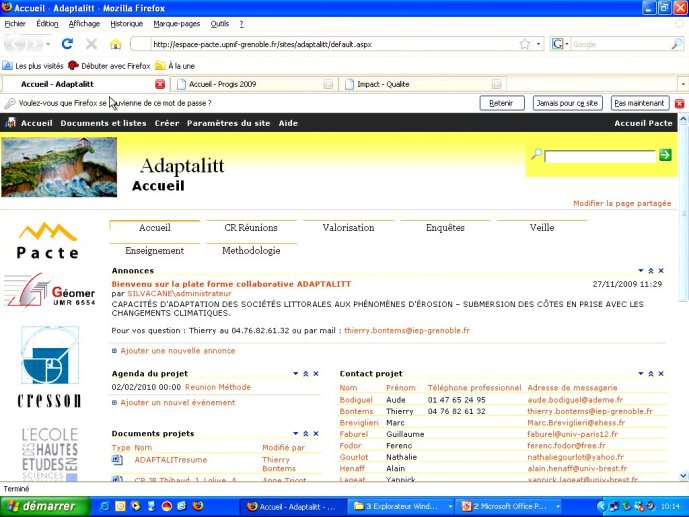The height and width of the screenshot is (517, 689).
Task: Collapse the Contact projet web part
Action: coord(651,374)
